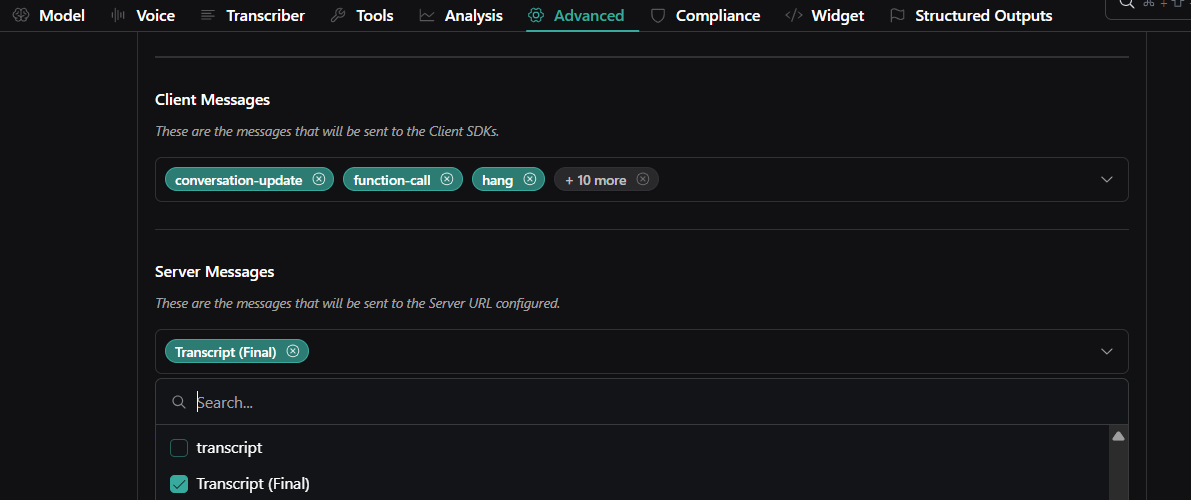Uncheck the Transcript (Final) checkbox
Image resolution: width=1191 pixels, height=500 pixels.
pos(179,484)
